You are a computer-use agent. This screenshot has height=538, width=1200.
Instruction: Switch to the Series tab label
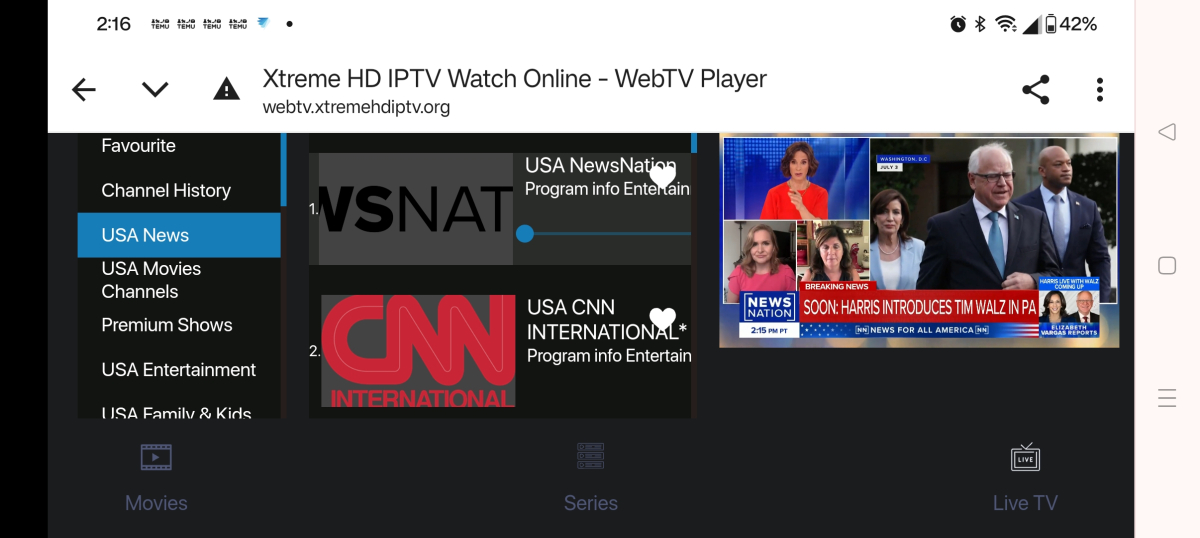[x=591, y=503]
